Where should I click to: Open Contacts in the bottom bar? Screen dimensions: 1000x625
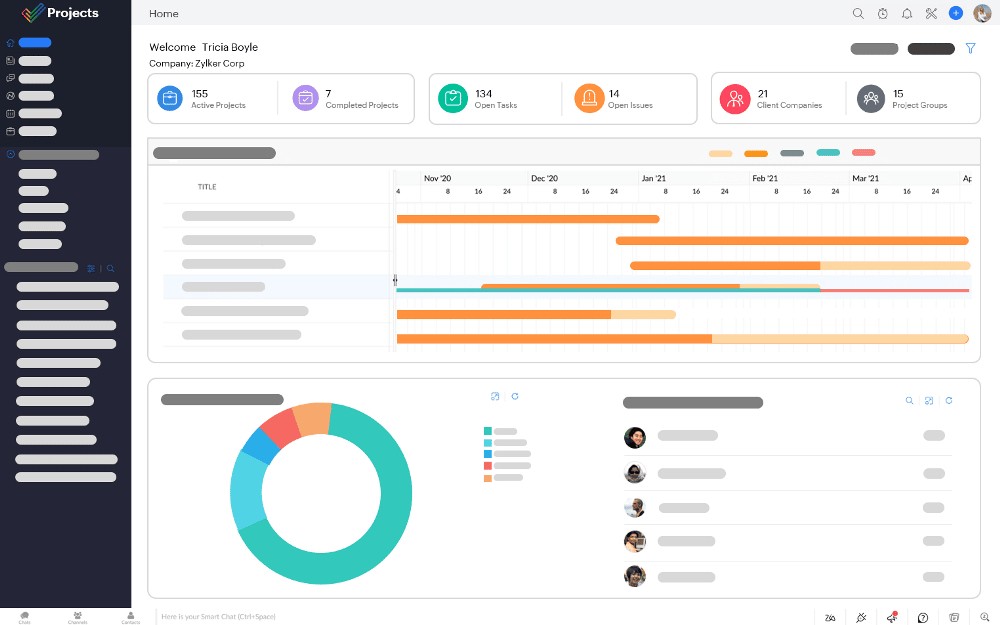tap(130, 617)
